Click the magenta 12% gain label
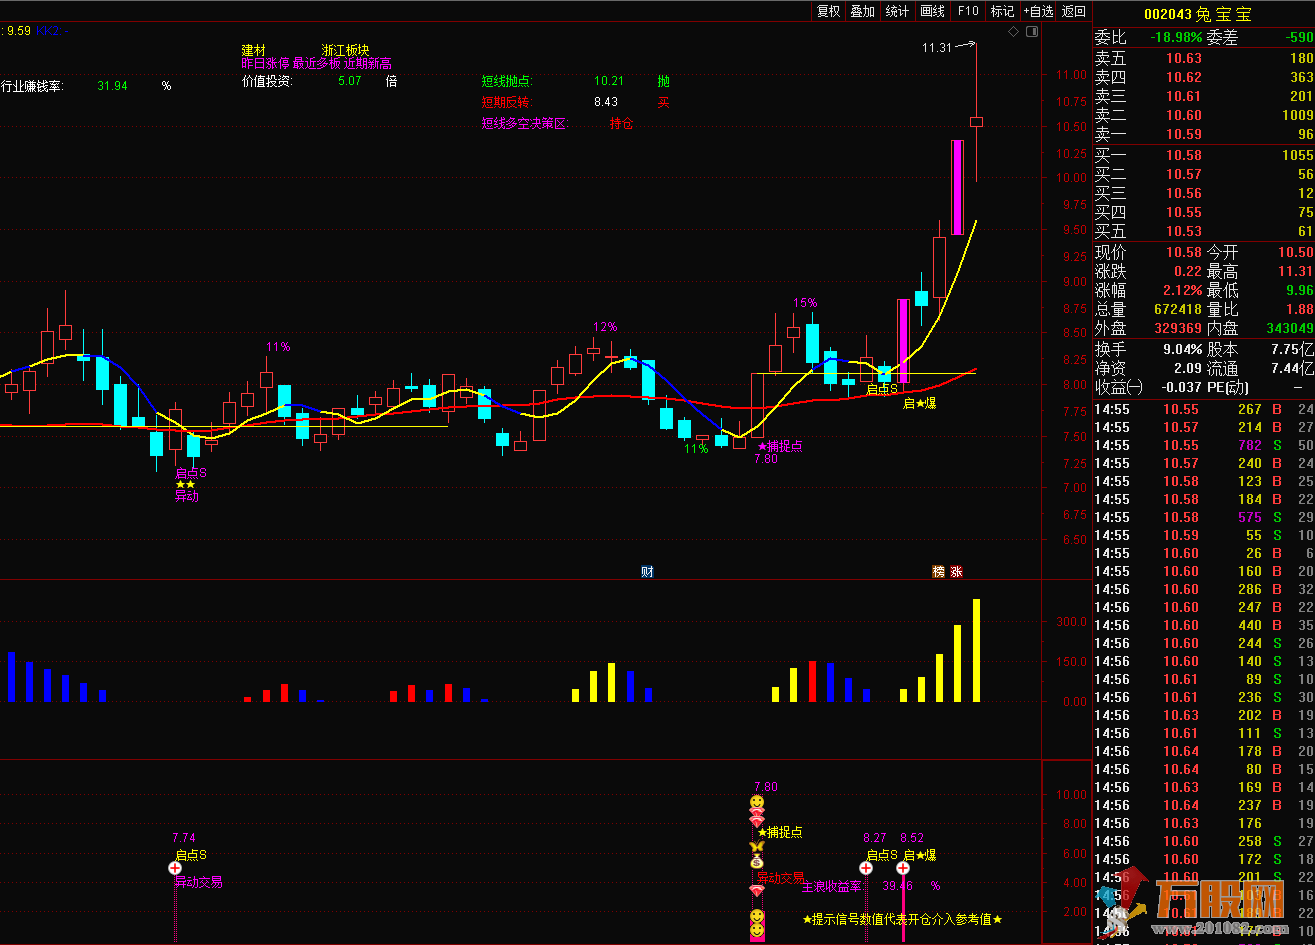This screenshot has width=1315, height=945. [605, 327]
